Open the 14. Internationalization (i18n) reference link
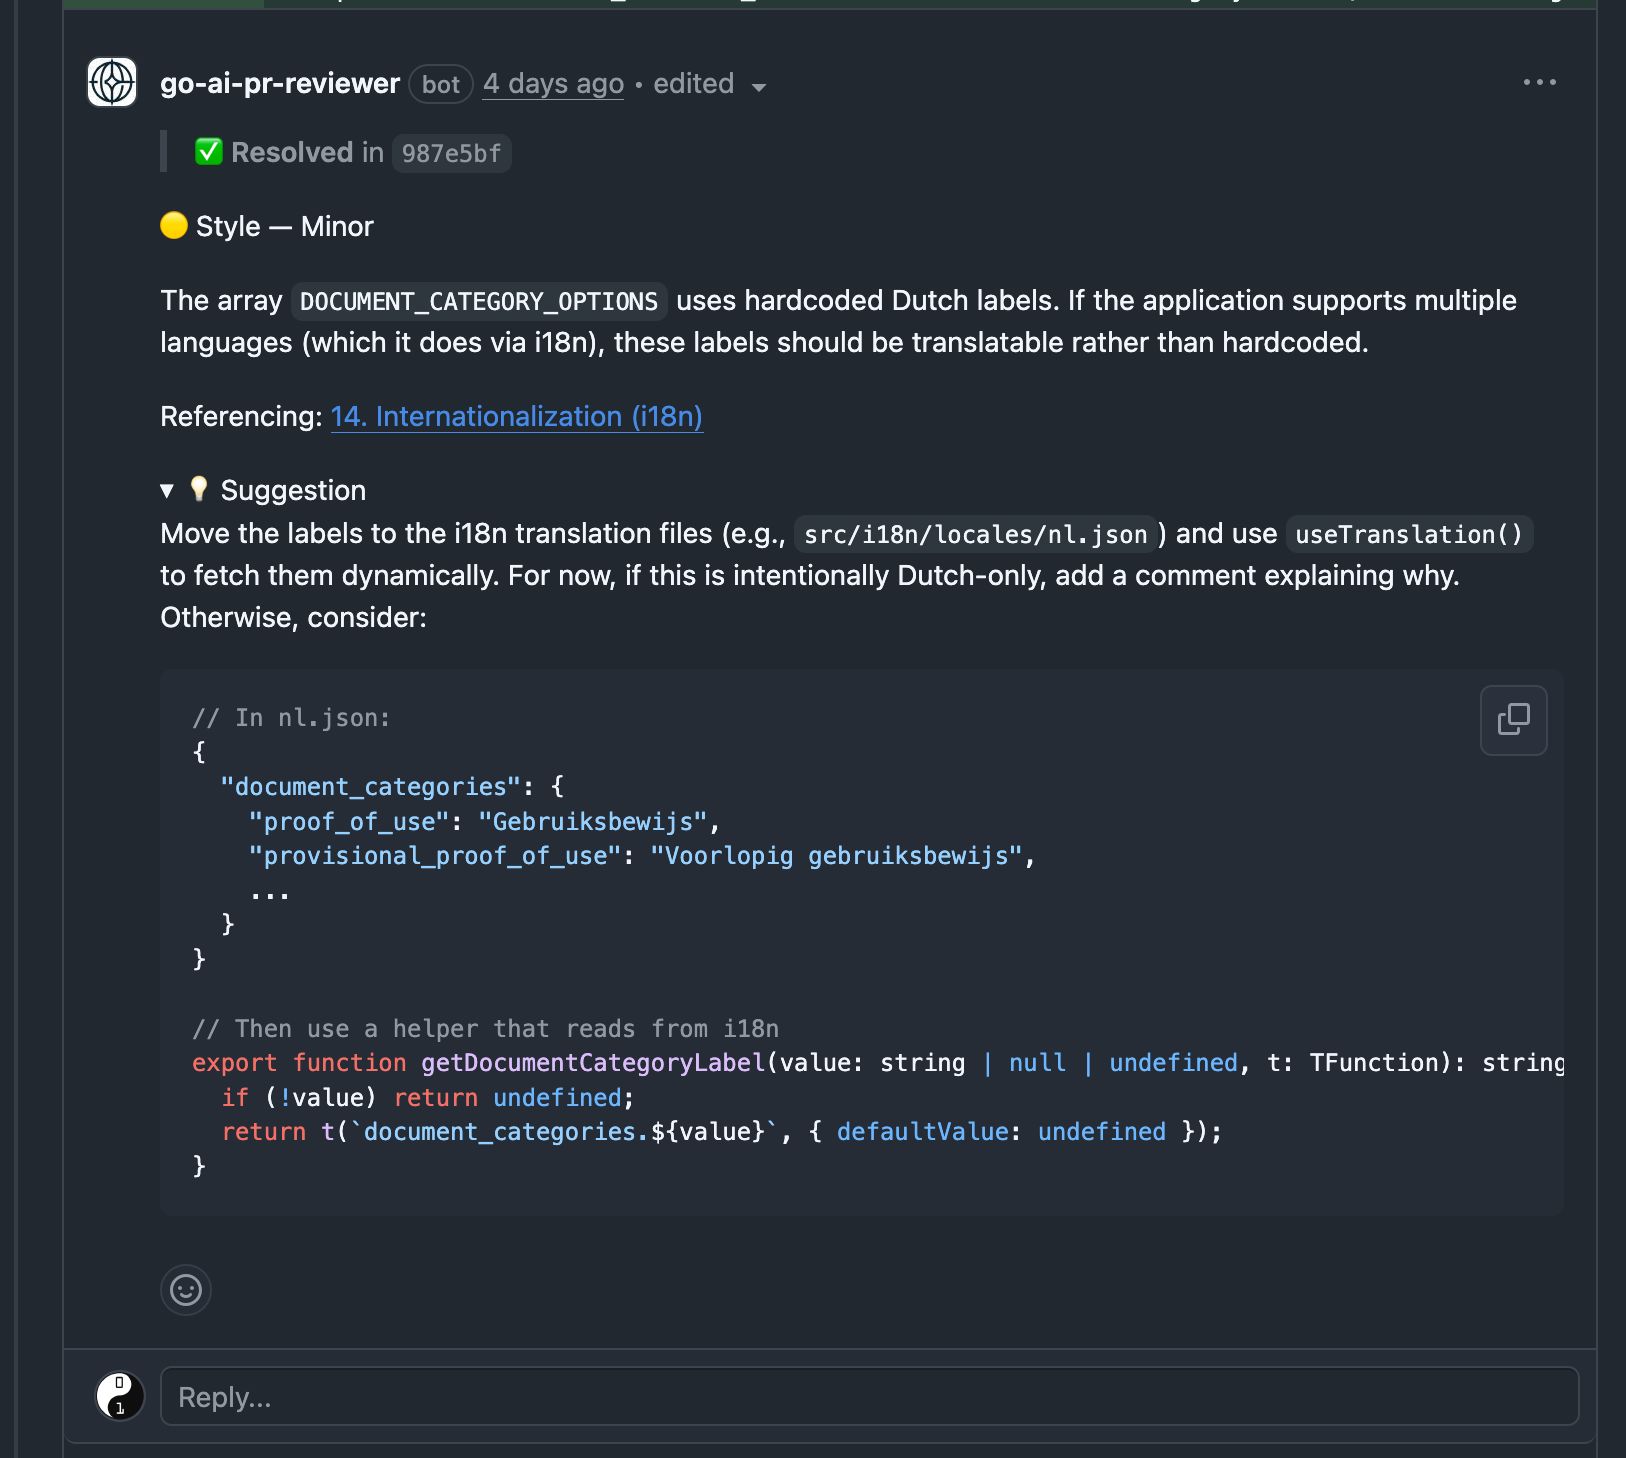1626x1458 pixels. [x=517, y=416]
